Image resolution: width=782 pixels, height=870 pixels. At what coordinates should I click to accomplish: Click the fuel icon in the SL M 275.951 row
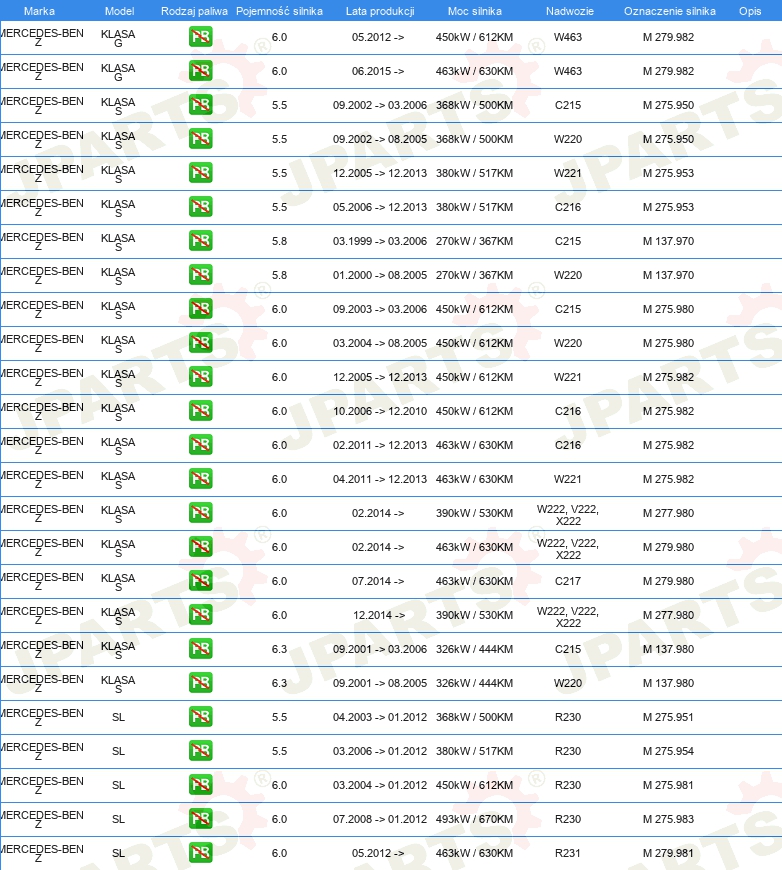(200, 717)
